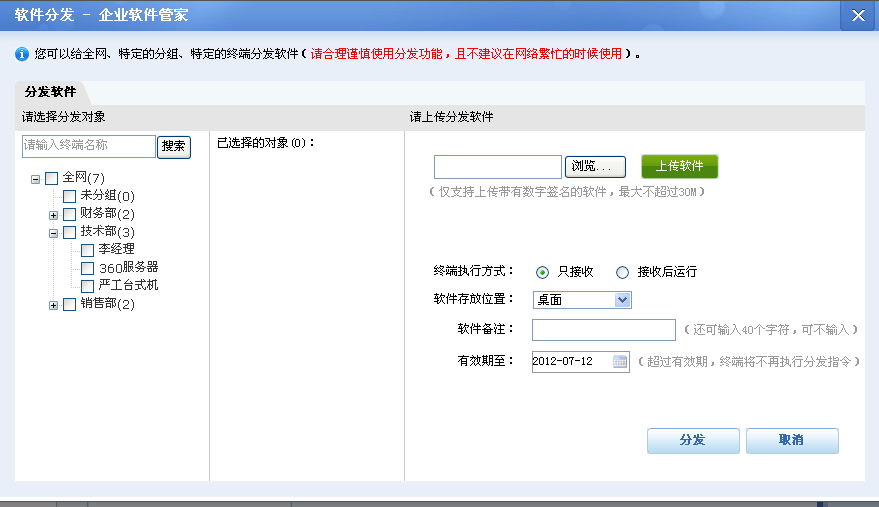This screenshot has height=507, width=879.
Task: Collapse the 技术部(3) tree node
Action: pos(54,232)
